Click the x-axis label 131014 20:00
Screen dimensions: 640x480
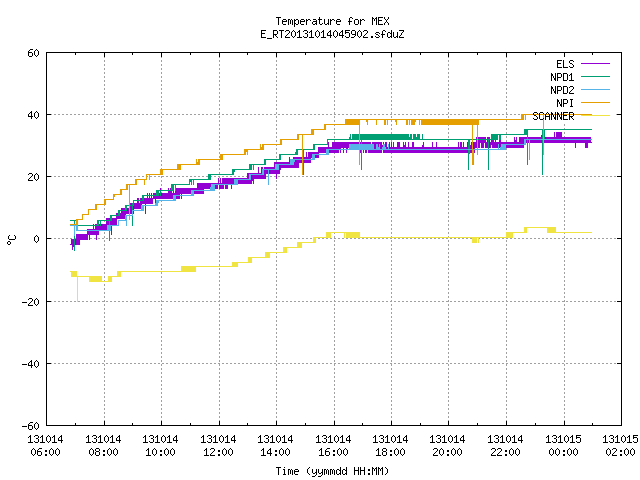(x=447, y=446)
